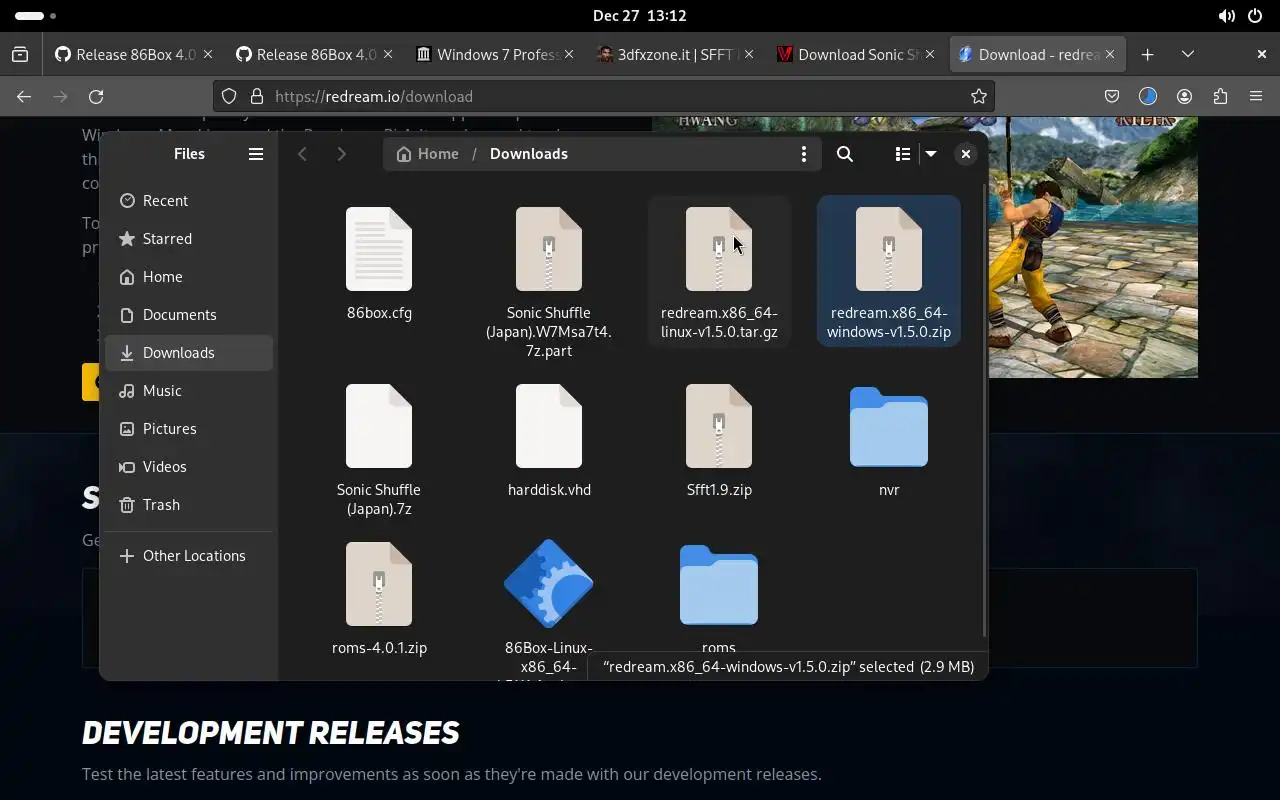Viewport: 1280px width, 800px height.
Task: Click Downloads in the path bar
Action: pyautogui.click(x=529, y=154)
